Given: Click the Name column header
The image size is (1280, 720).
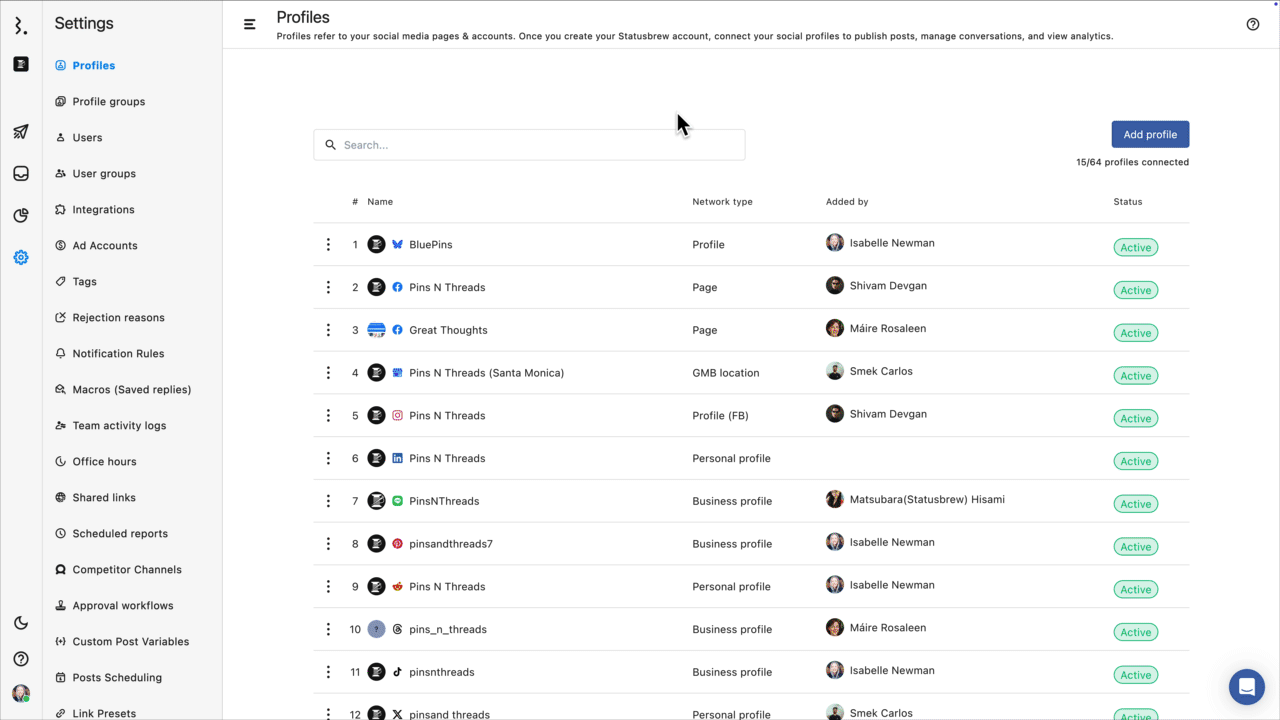Looking at the screenshot, I should (x=380, y=202).
